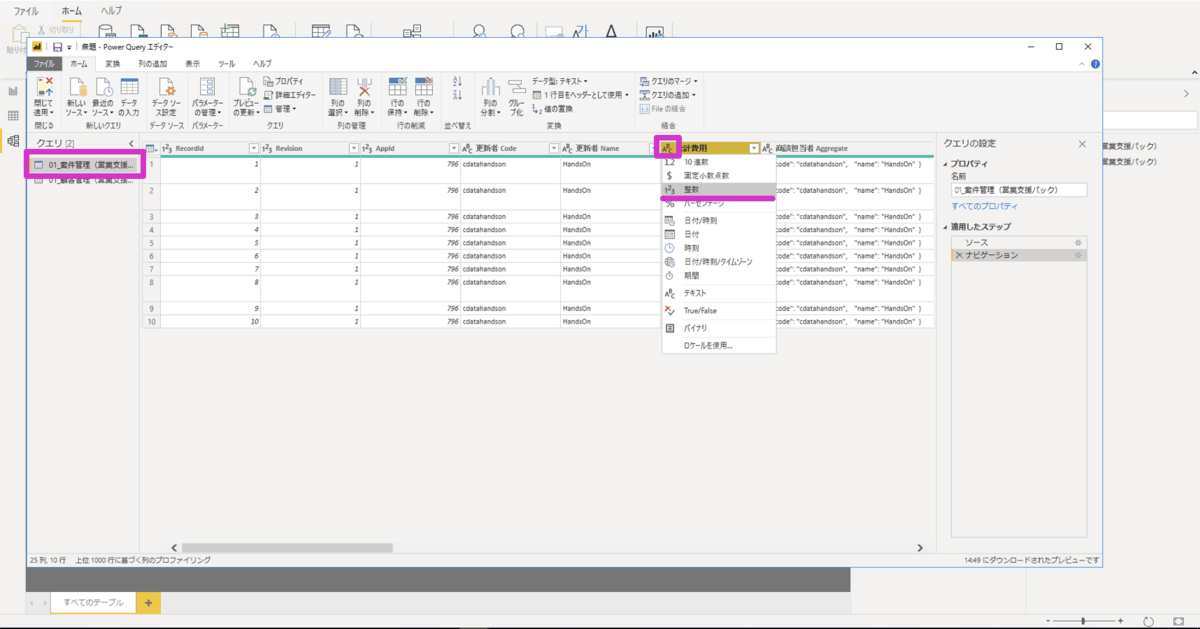Click gear icon beside ソース step

(x=1077, y=243)
